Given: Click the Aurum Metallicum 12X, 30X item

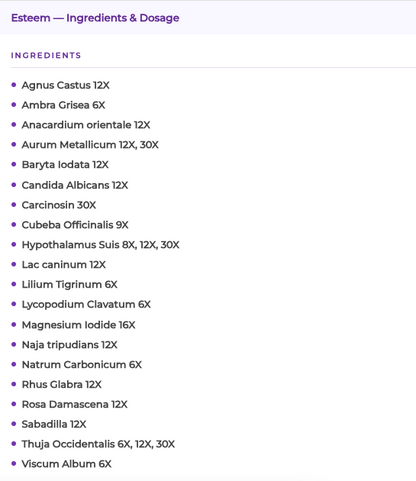Looking at the screenshot, I should point(90,145).
